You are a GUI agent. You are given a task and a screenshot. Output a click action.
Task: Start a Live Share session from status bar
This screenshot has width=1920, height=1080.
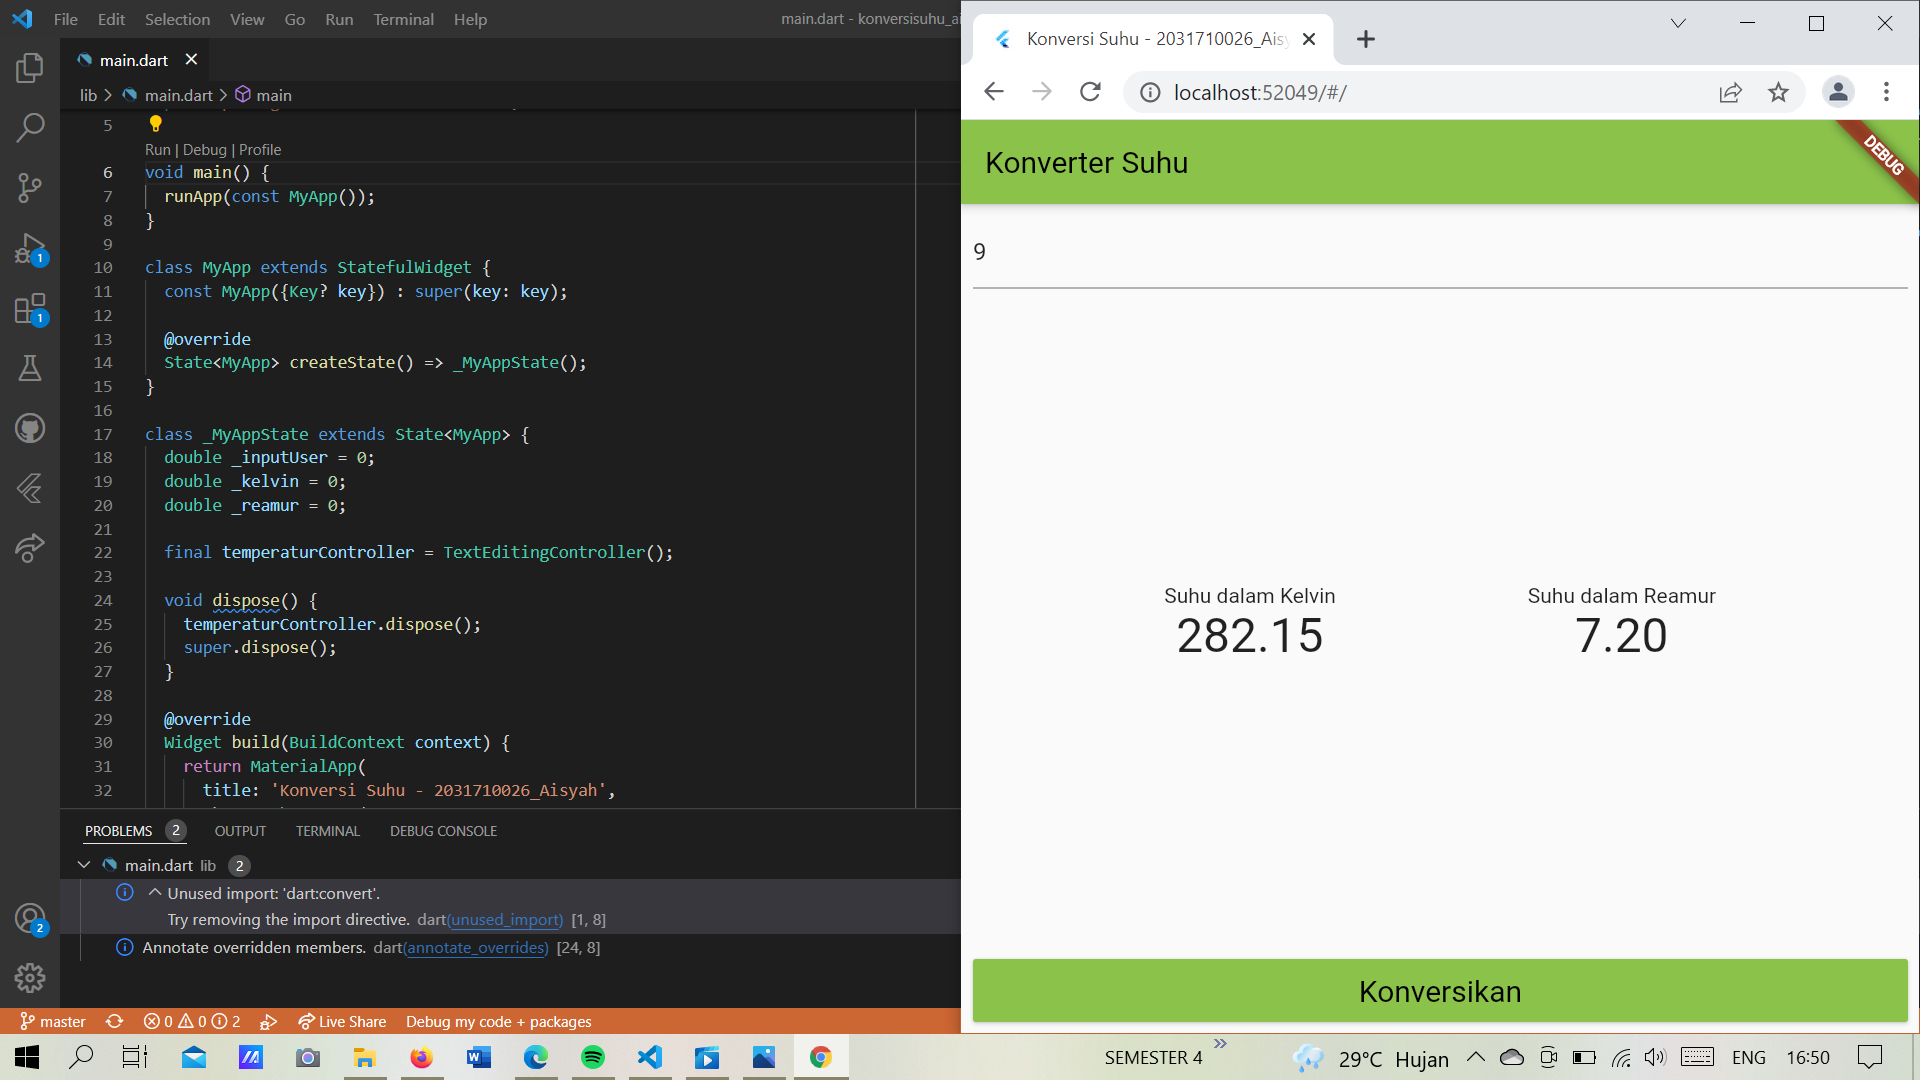click(342, 1021)
